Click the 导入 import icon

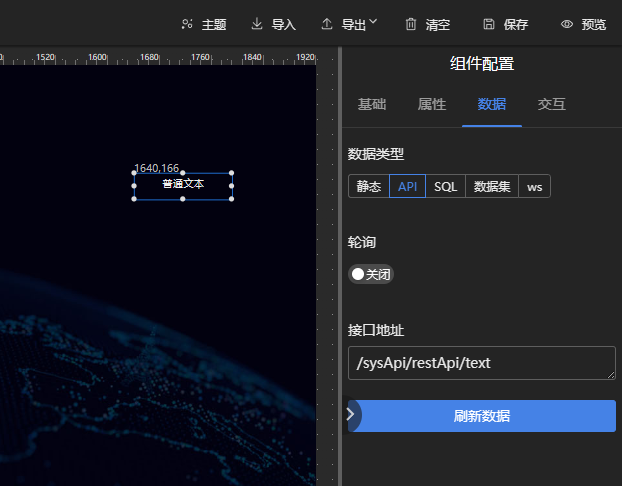click(257, 24)
